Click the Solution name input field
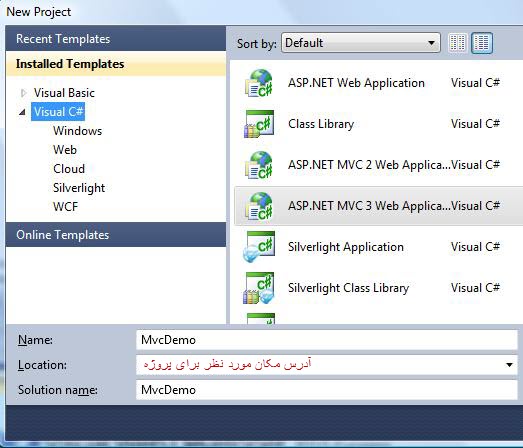 pyautogui.click(x=327, y=390)
